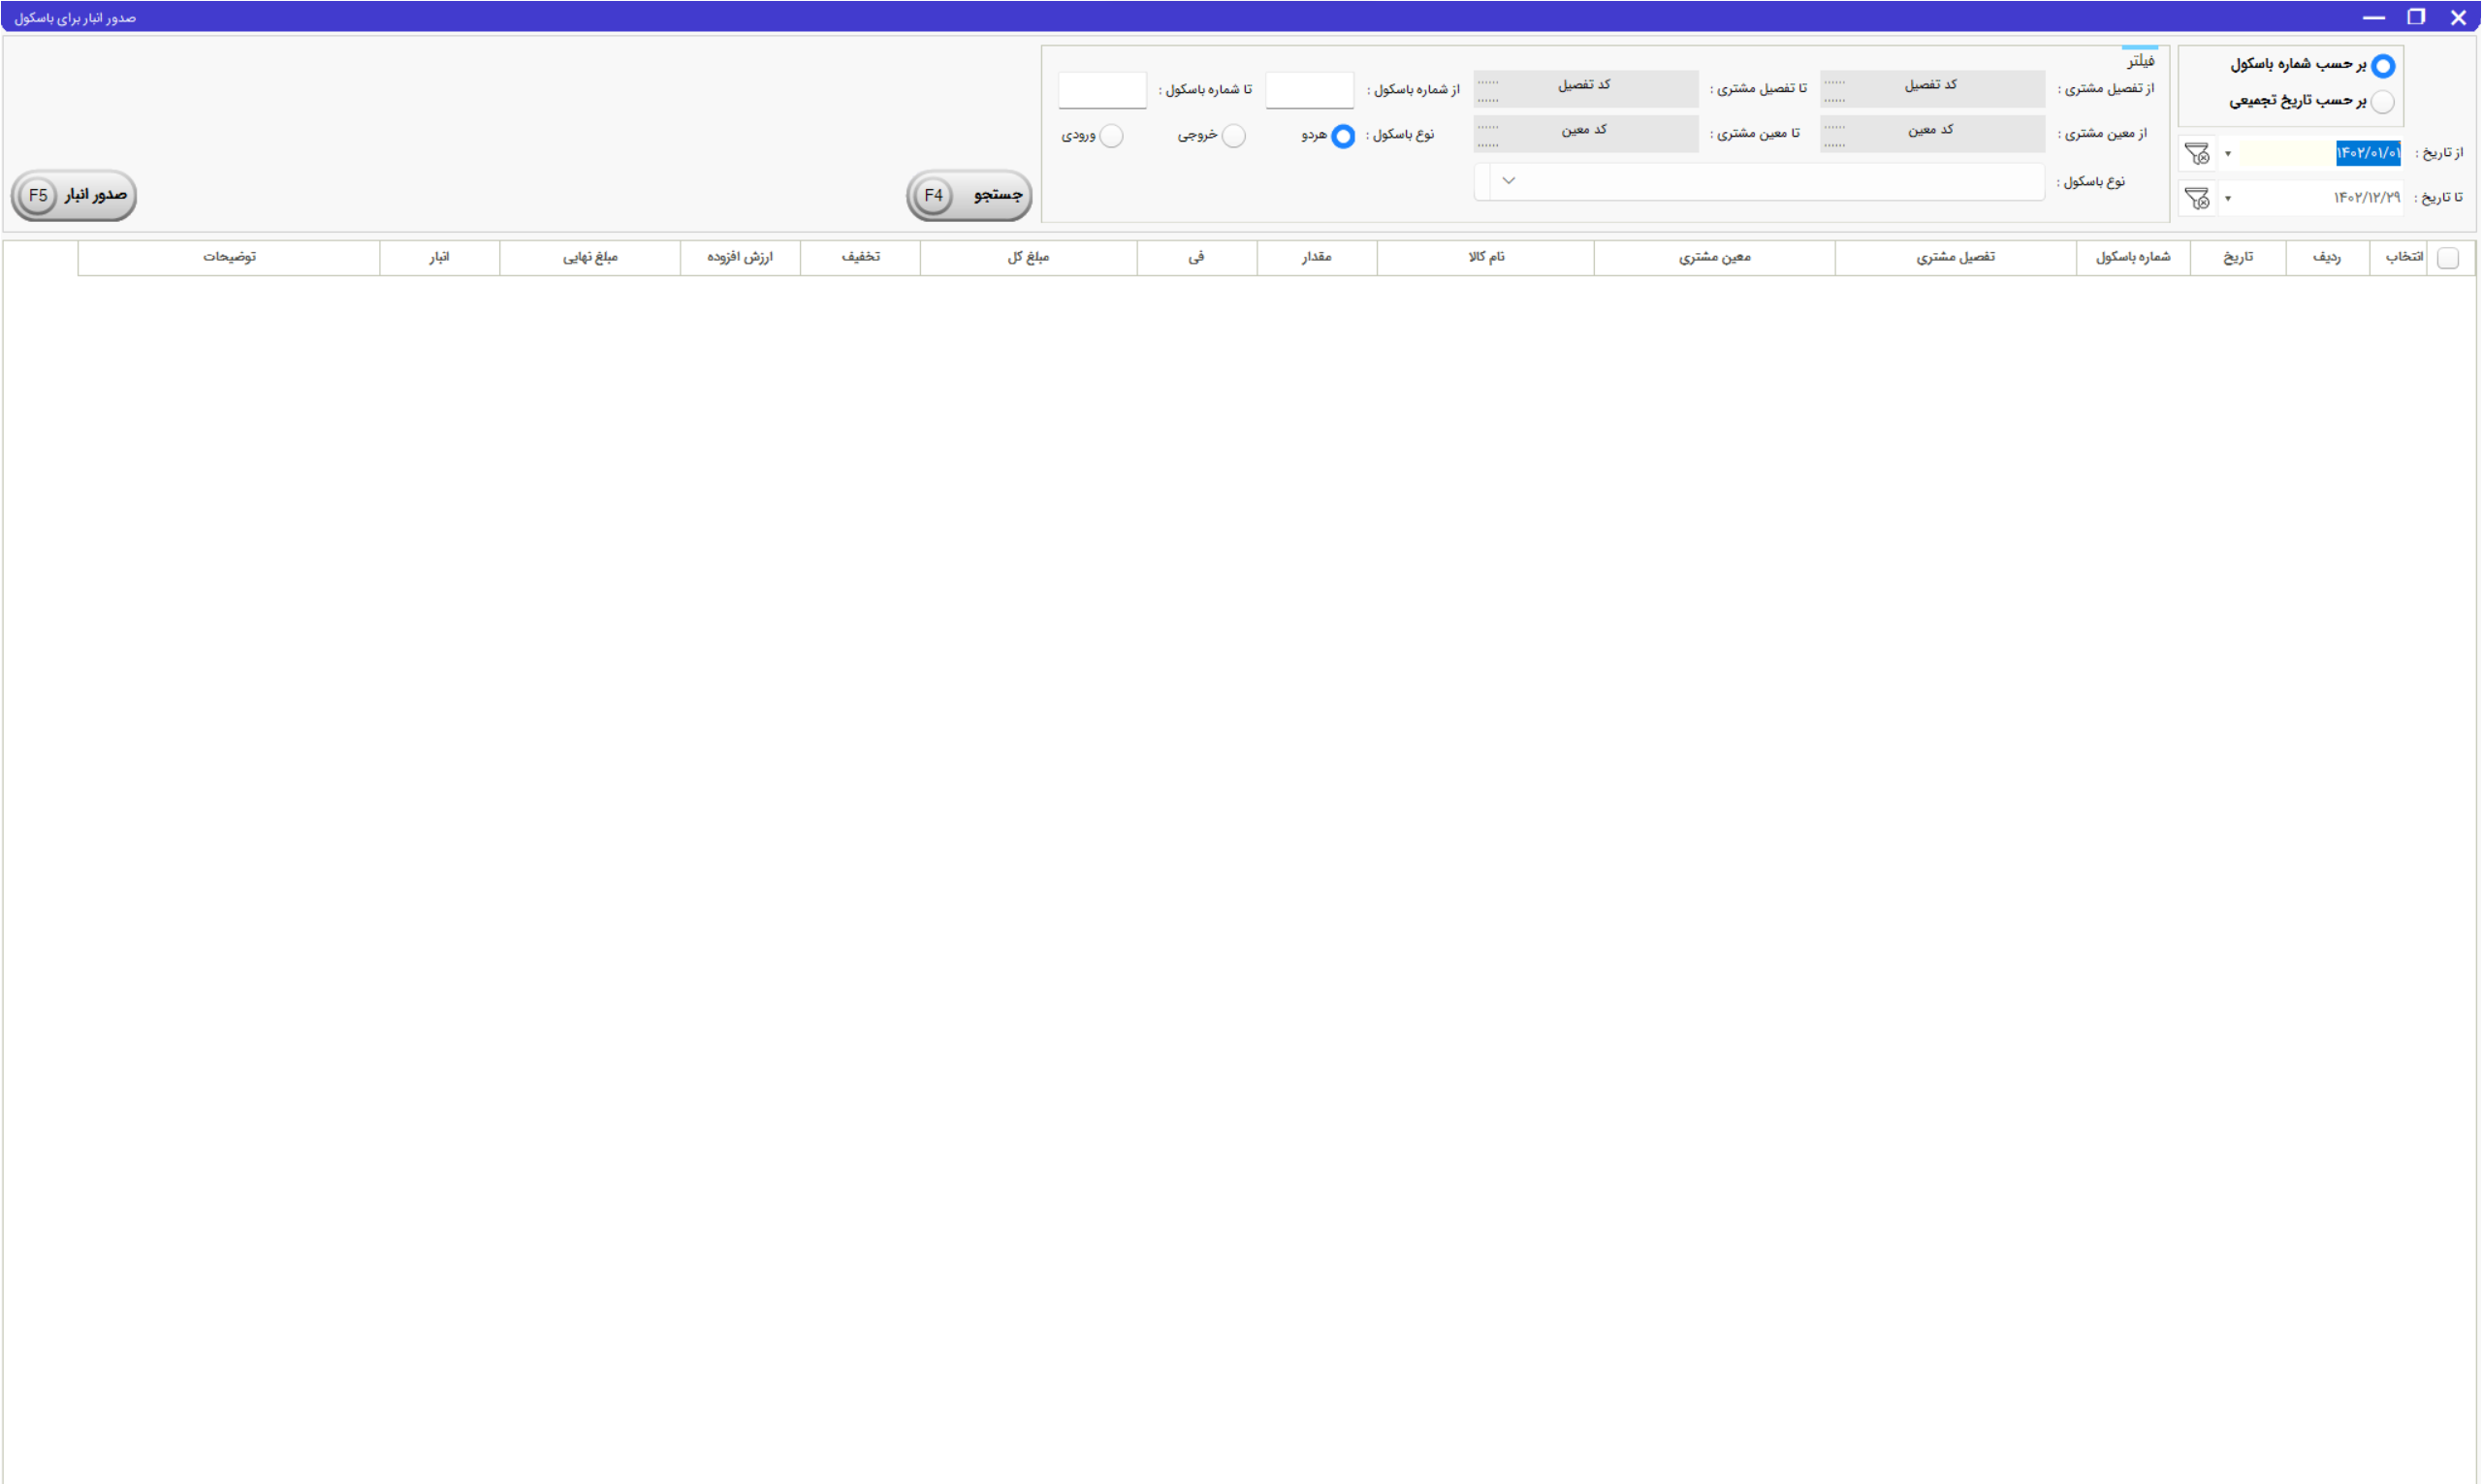Clear the 'از تاریخ' date filter icon
This screenshot has width=2482, height=1484.
point(2197,153)
